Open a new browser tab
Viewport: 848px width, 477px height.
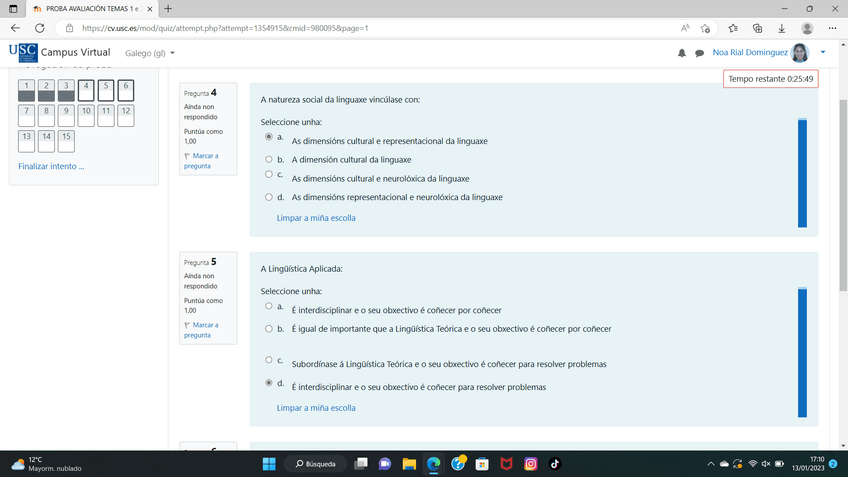(168, 9)
